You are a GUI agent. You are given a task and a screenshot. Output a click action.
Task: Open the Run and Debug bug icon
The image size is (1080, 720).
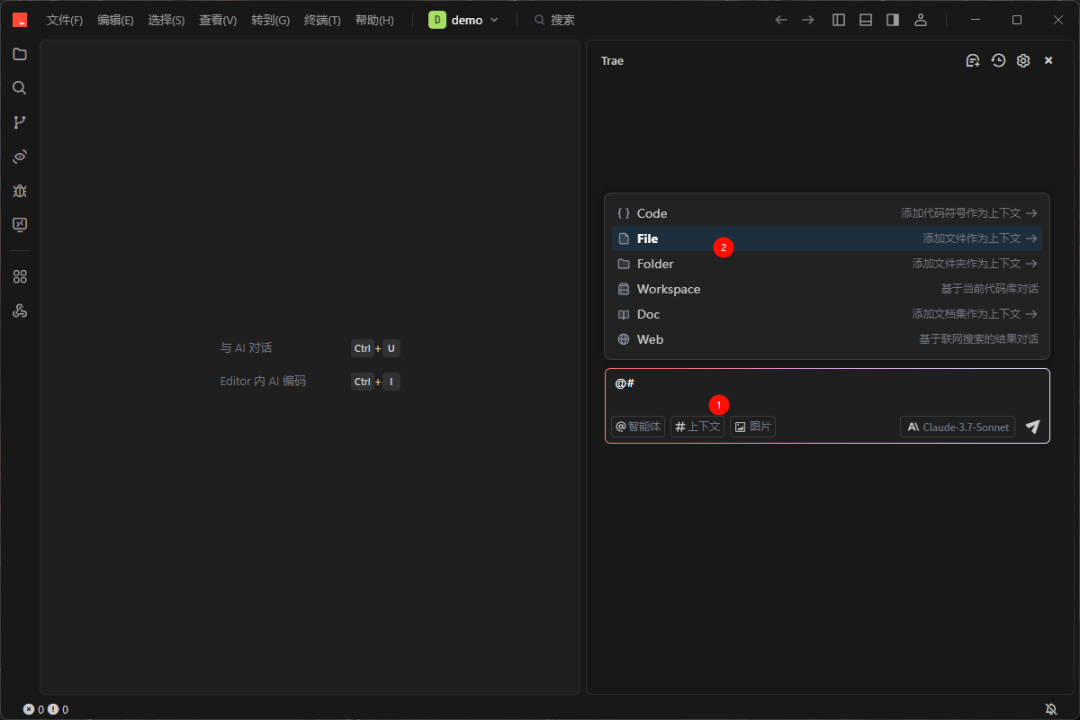click(19, 190)
